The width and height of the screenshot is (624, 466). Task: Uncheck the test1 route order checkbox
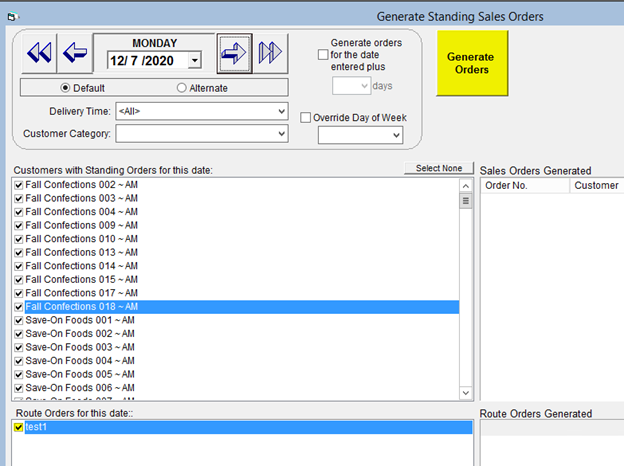19,427
